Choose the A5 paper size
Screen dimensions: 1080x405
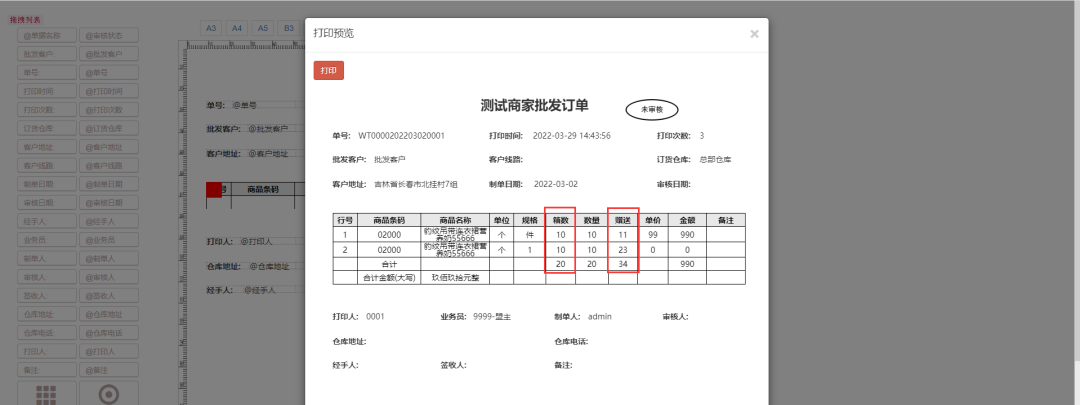click(x=264, y=28)
